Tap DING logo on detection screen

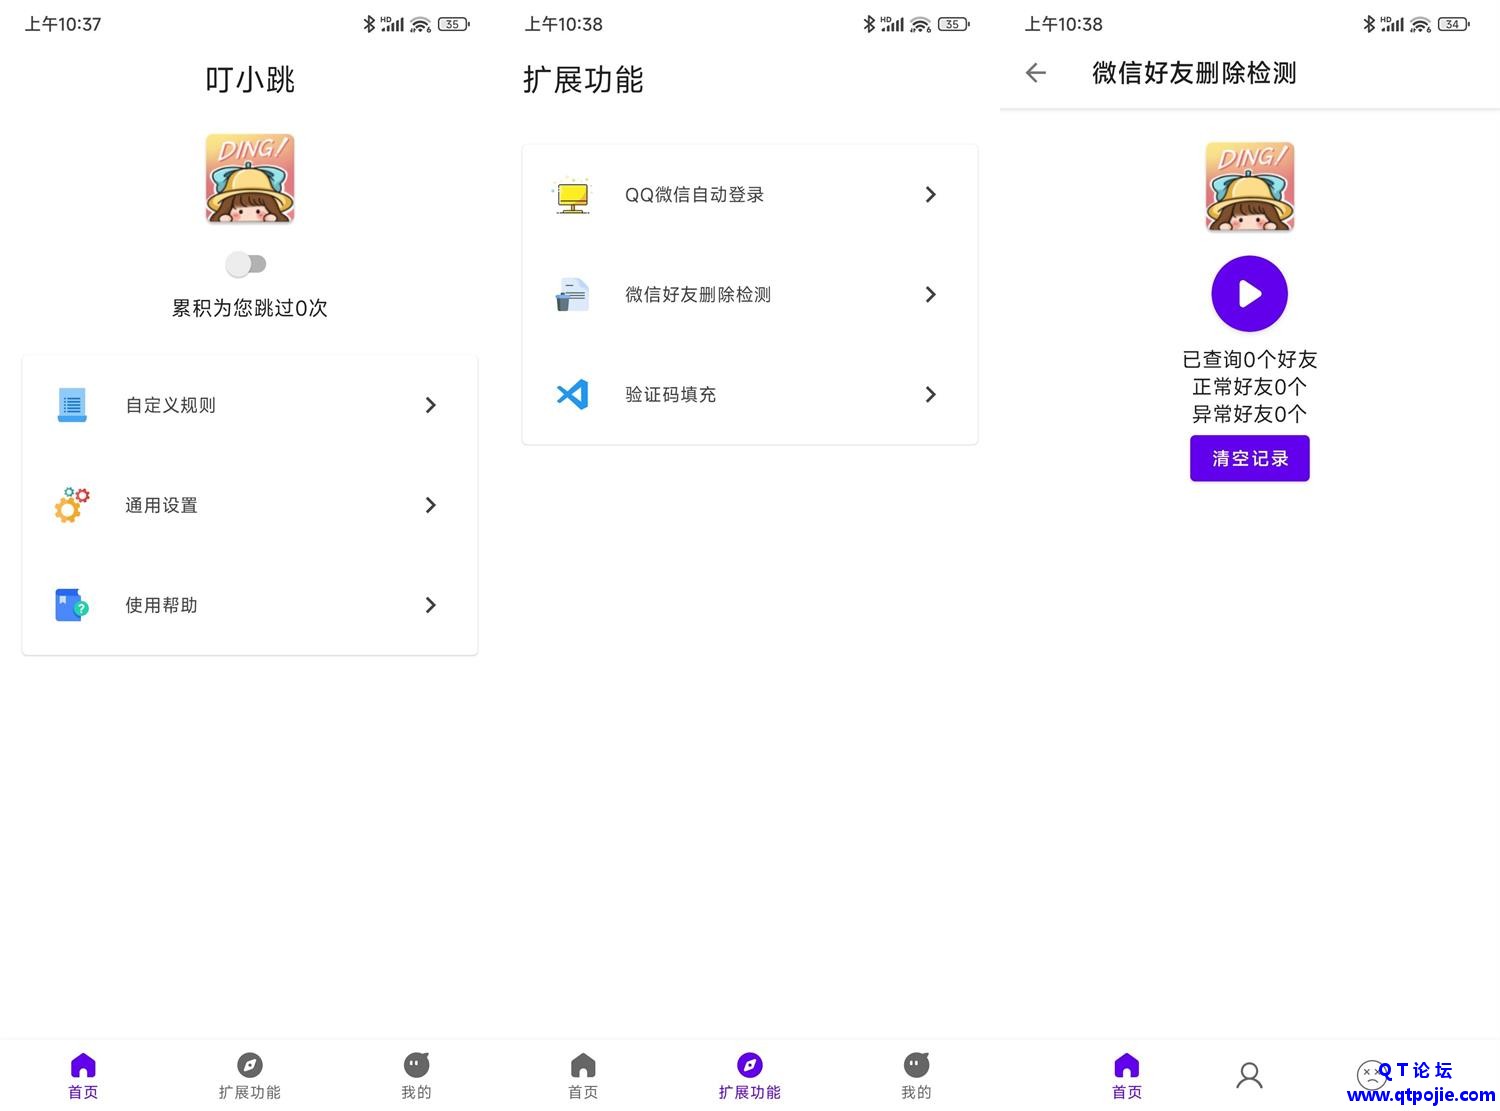1250,186
